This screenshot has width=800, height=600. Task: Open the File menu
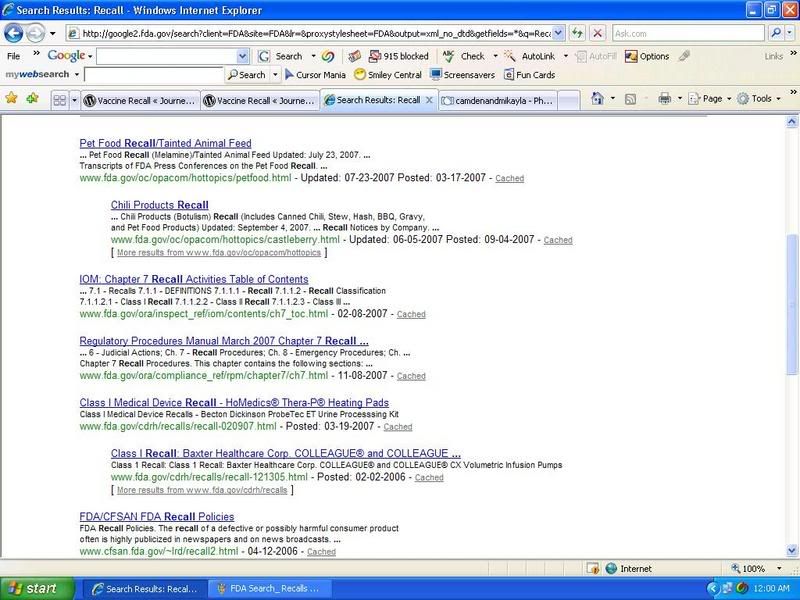click(14, 56)
